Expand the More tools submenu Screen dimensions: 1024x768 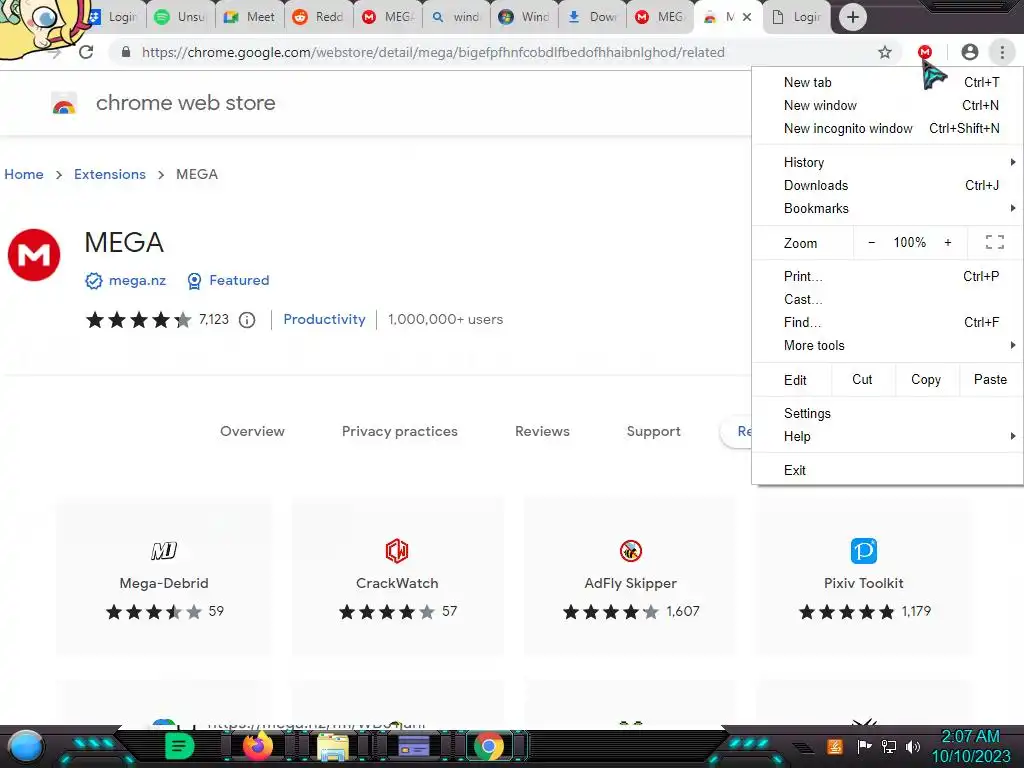click(x=888, y=345)
